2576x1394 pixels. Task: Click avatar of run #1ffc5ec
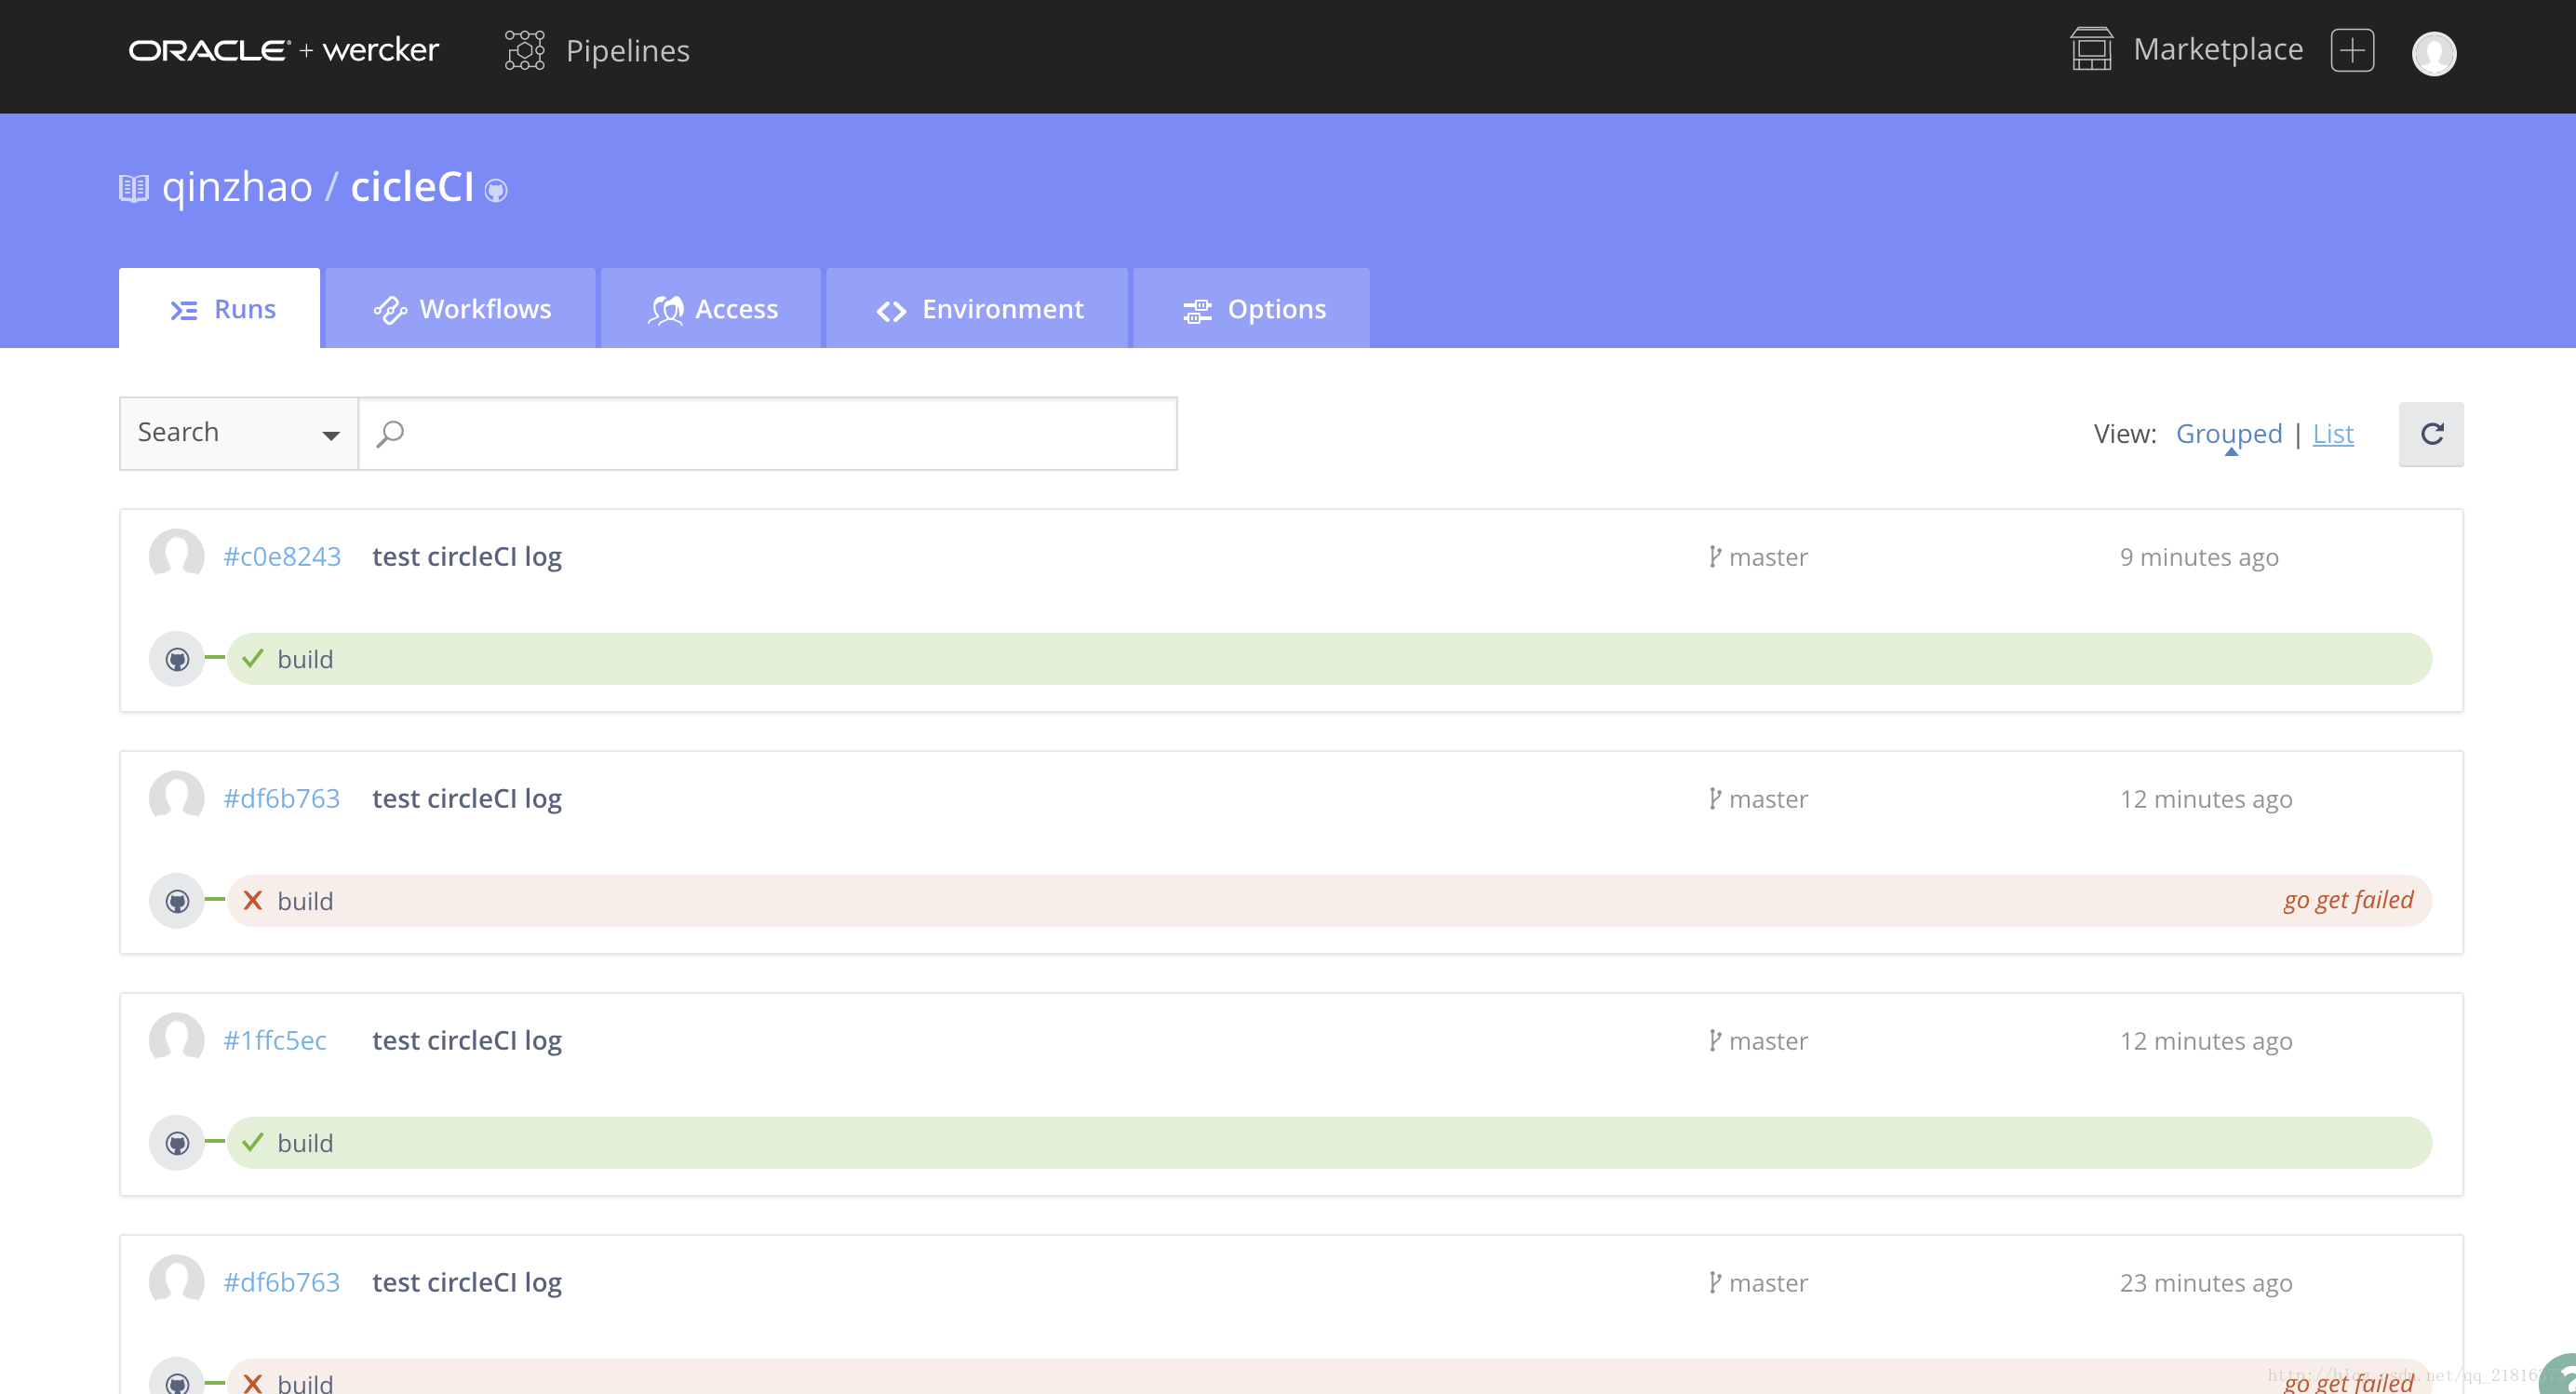177,1038
